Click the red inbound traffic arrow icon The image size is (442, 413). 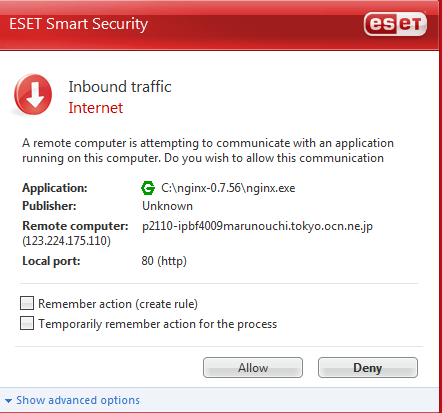33,95
